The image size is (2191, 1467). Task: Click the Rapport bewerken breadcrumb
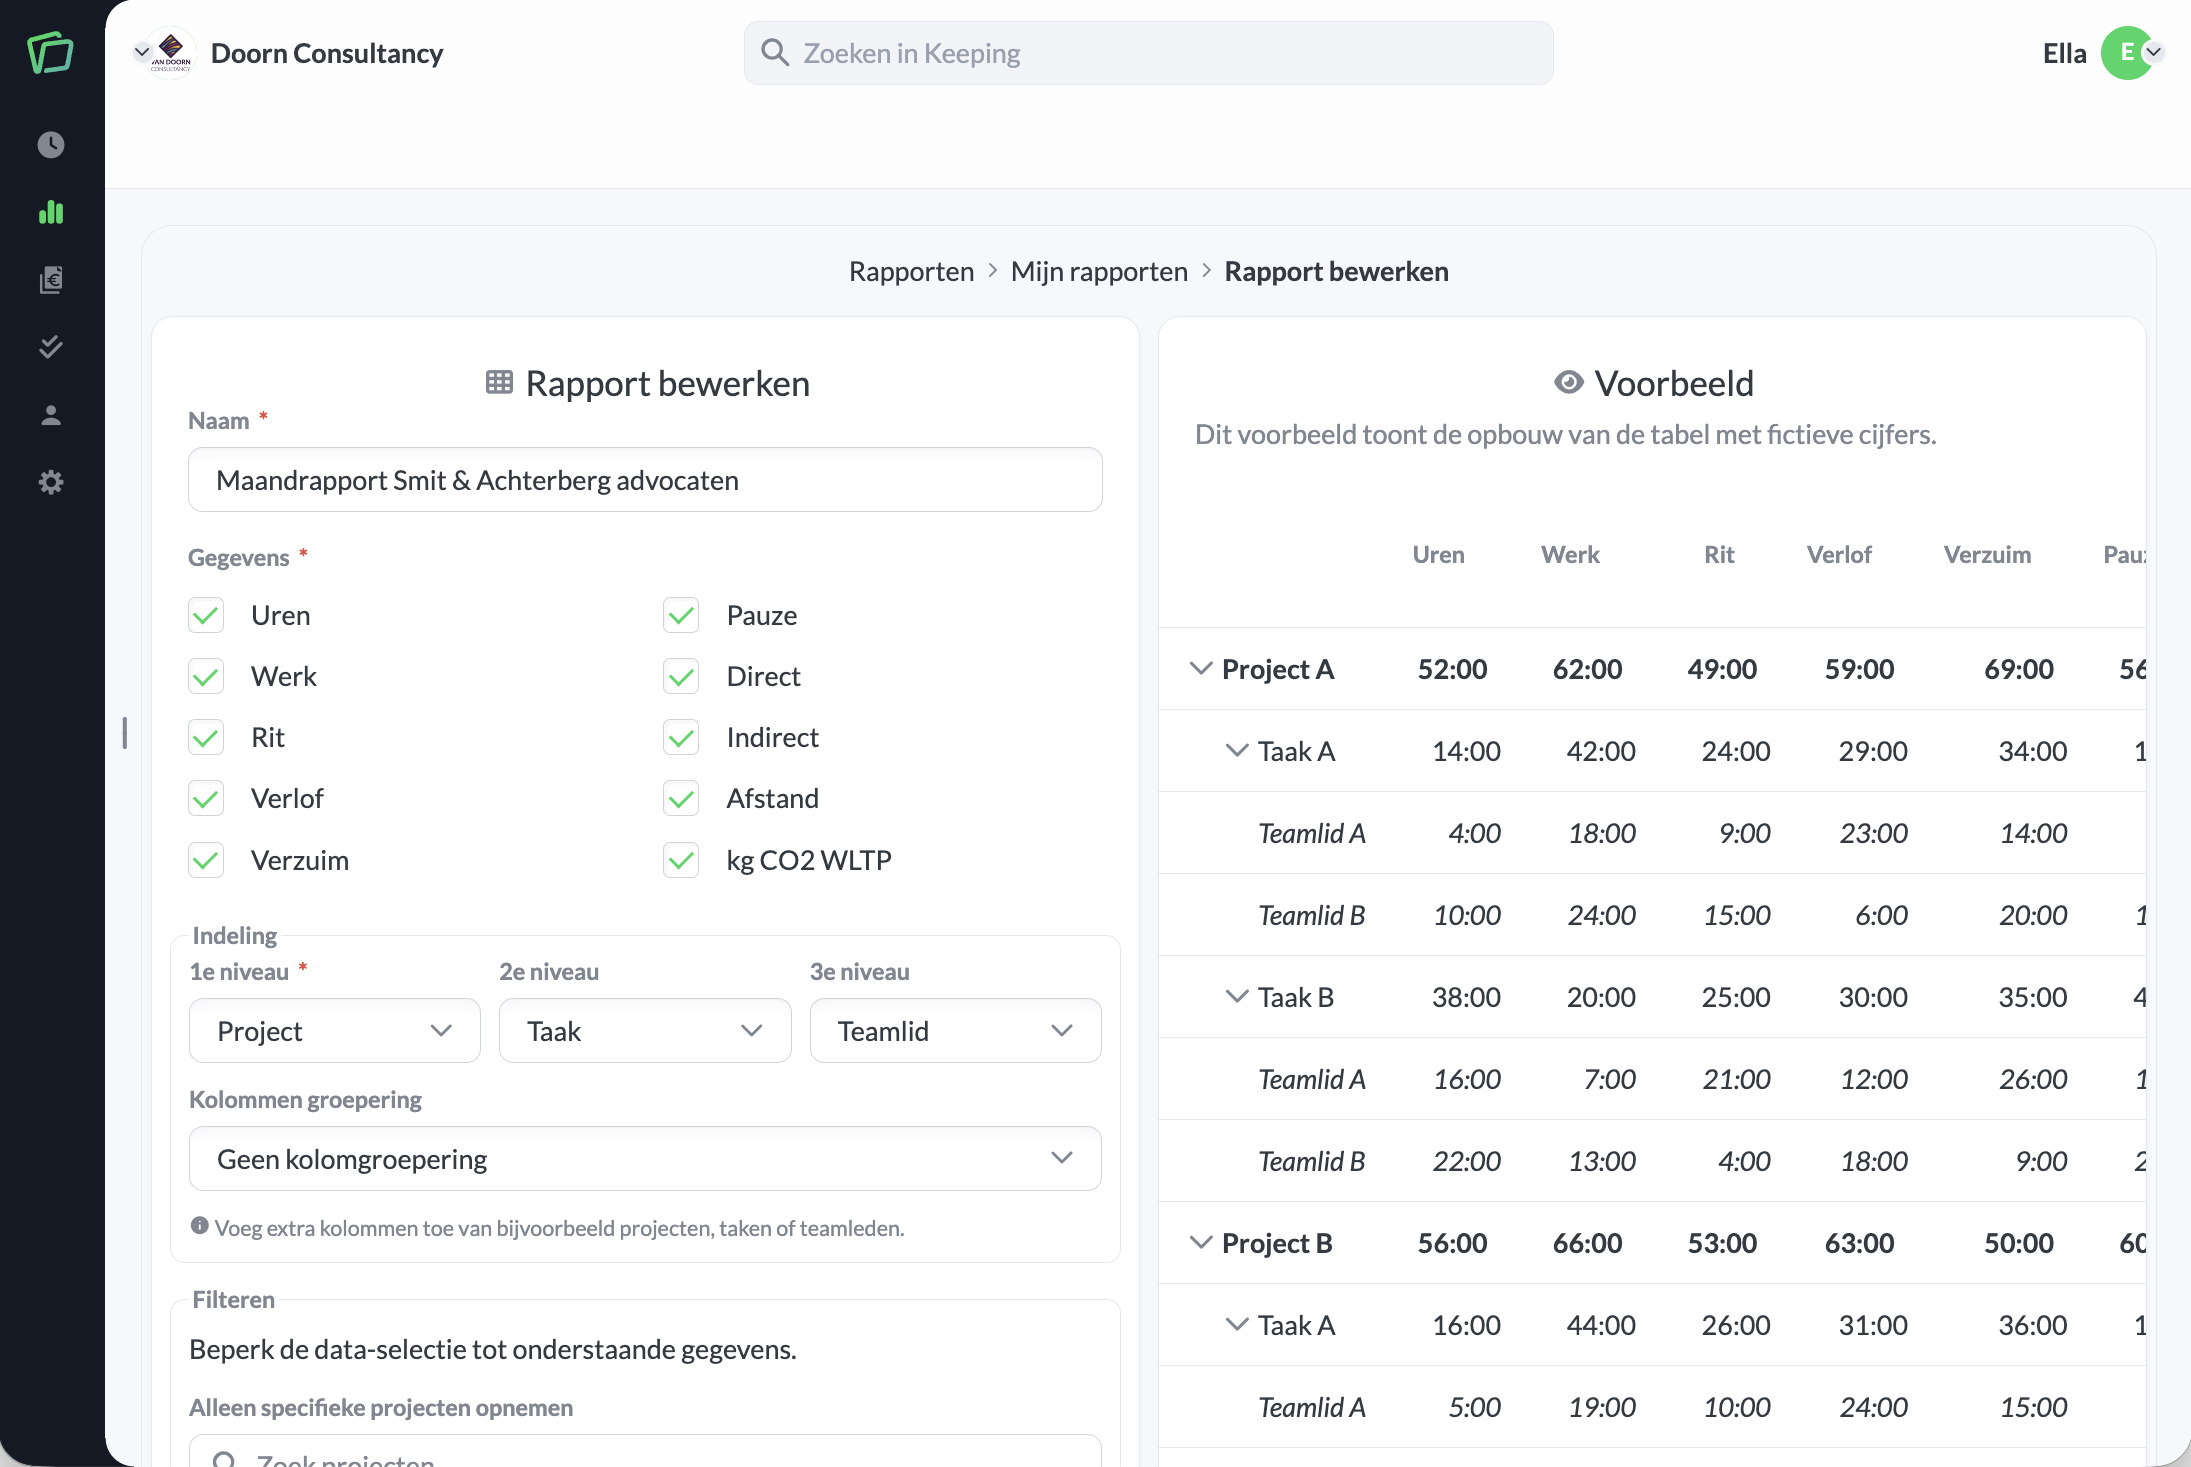coord(1336,271)
